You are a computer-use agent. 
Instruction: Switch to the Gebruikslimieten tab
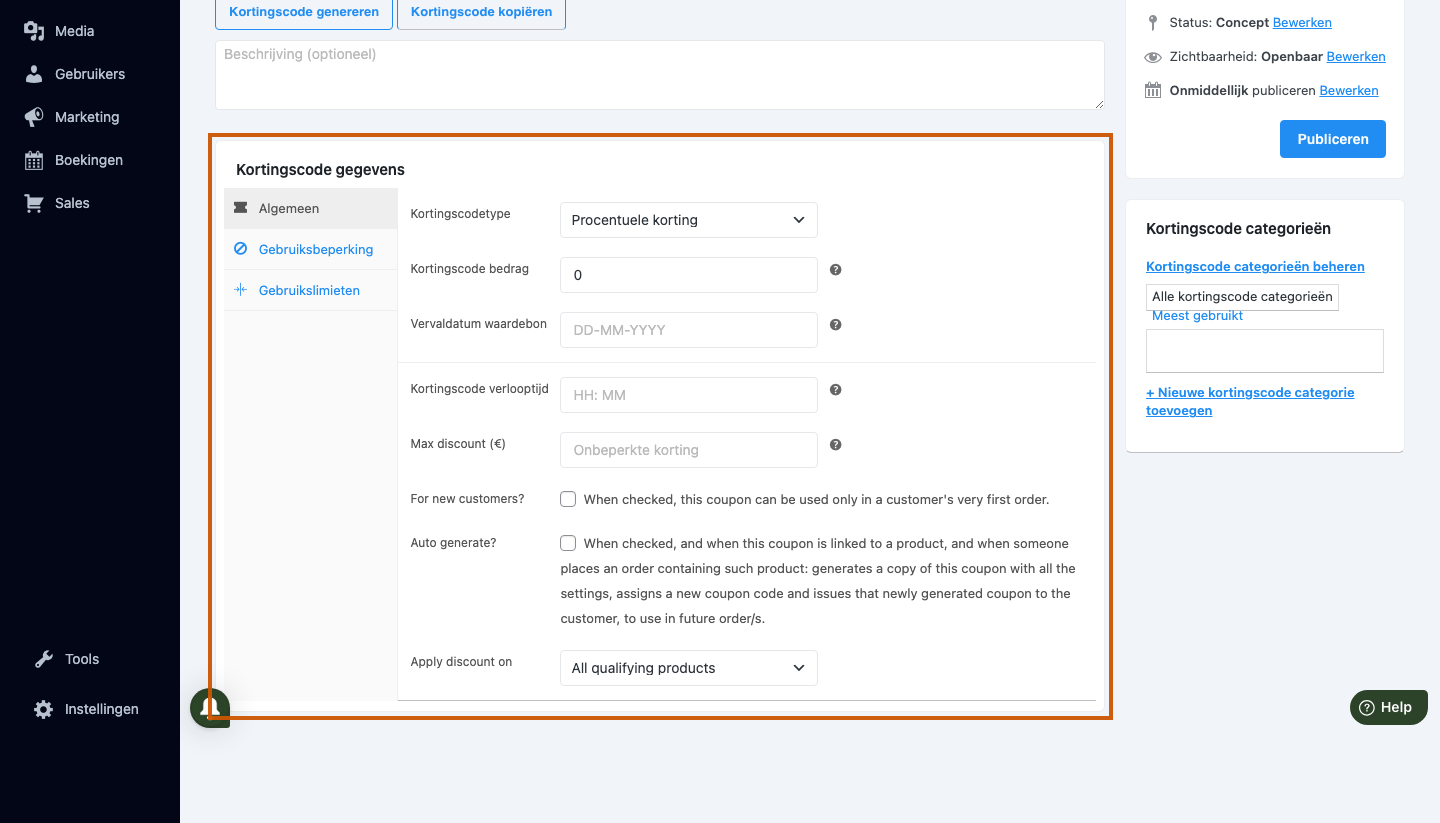pos(311,290)
